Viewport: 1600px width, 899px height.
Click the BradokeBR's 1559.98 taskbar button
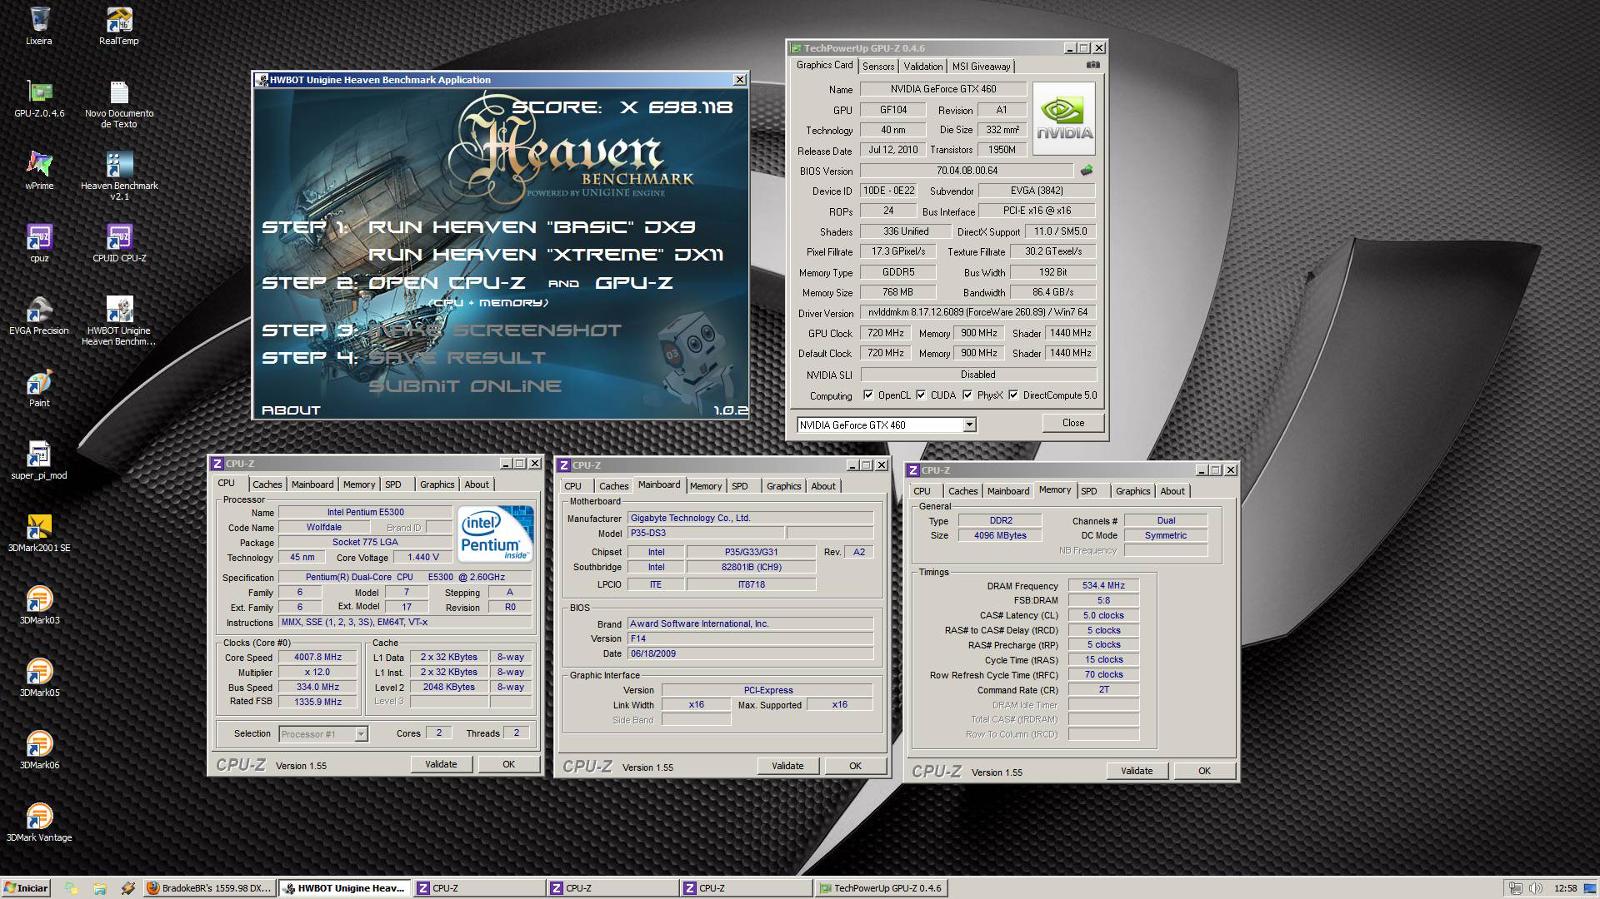tap(208, 888)
